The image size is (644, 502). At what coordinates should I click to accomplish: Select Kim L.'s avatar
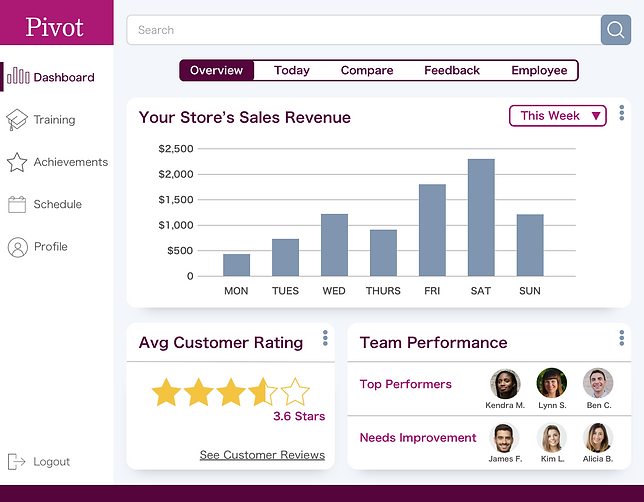click(x=552, y=438)
